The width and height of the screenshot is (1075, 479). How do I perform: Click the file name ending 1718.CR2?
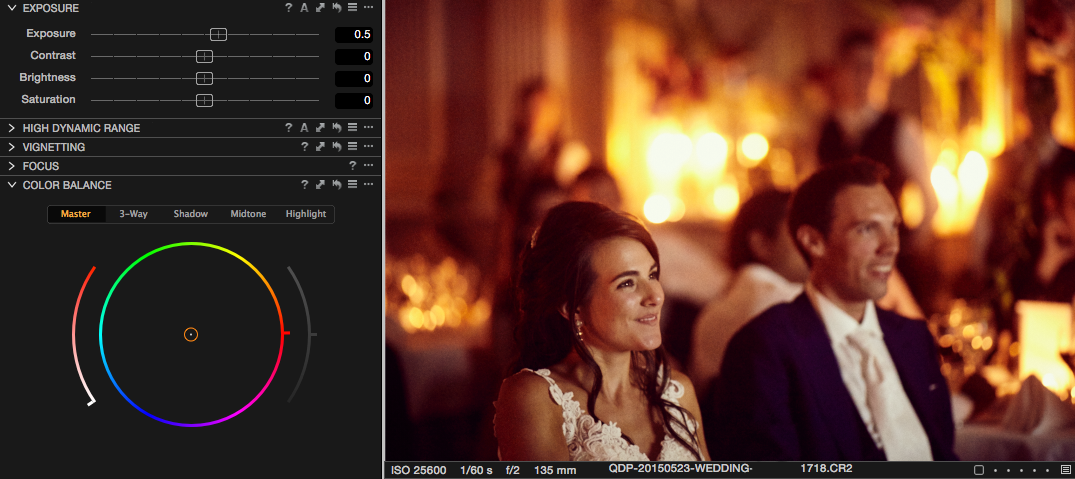pos(730,469)
